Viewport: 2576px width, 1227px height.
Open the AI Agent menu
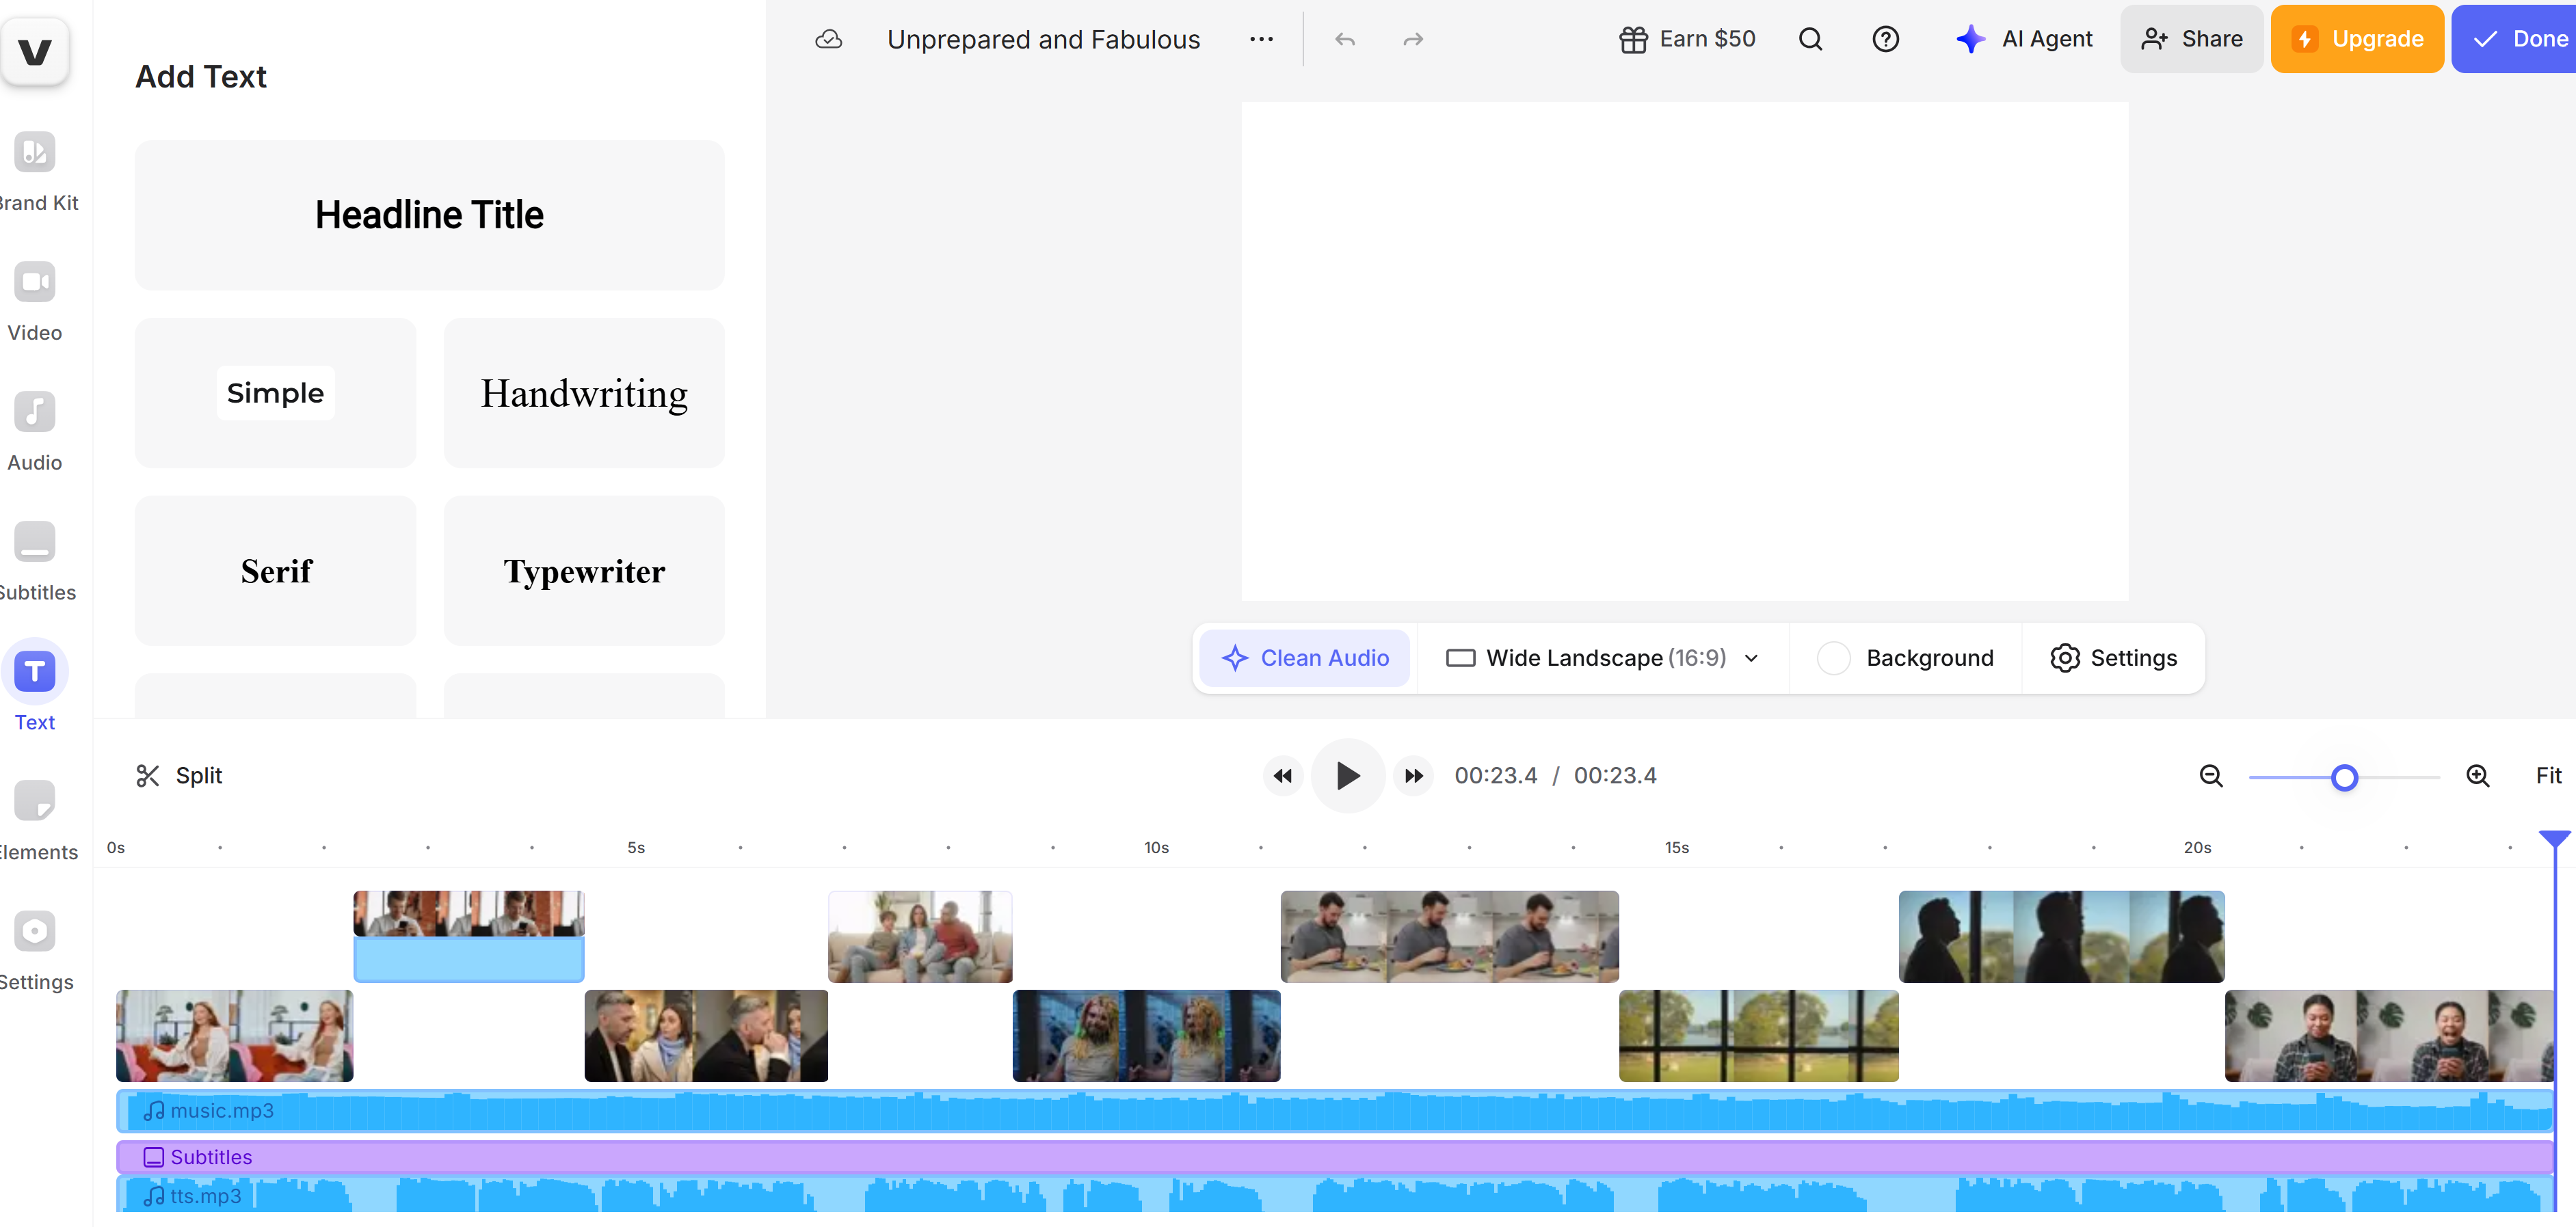(x=2023, y=39)
